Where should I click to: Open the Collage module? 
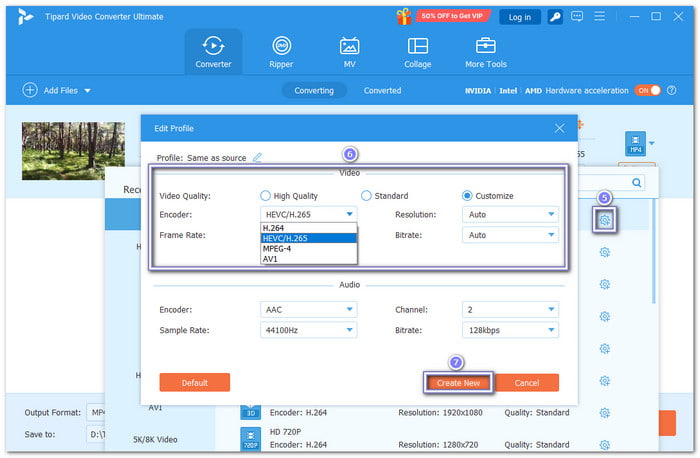(418, 52)
